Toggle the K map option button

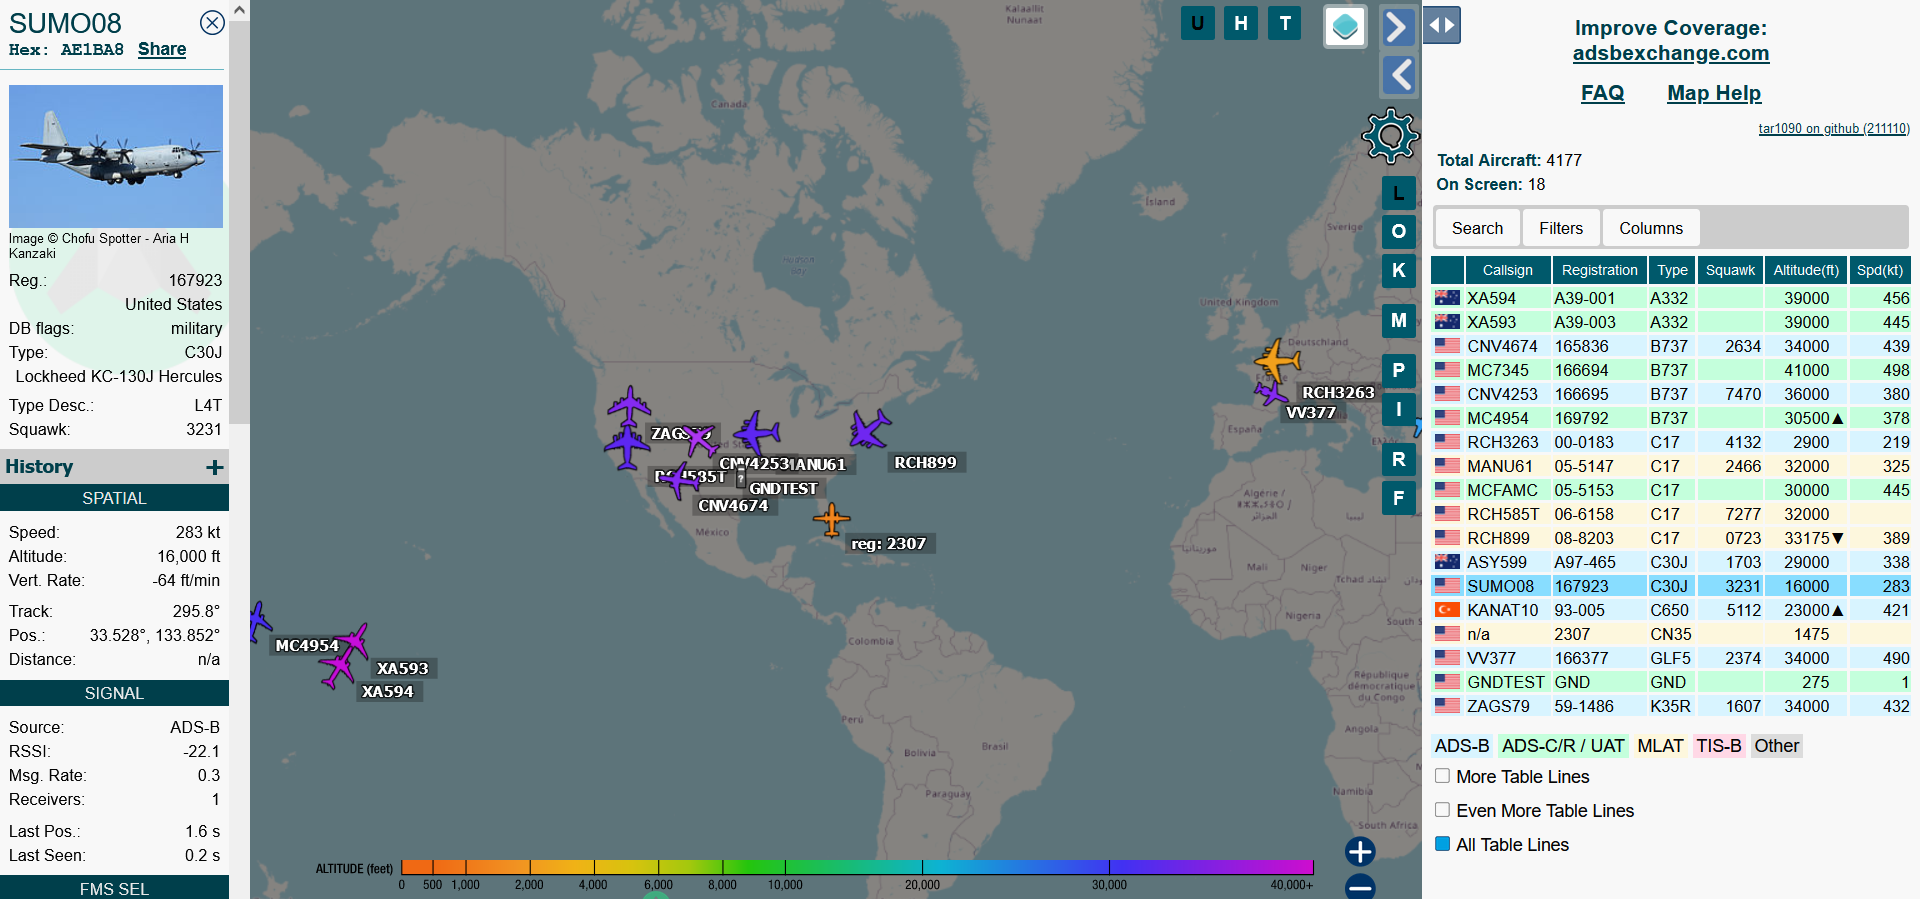pos(1398,270)
